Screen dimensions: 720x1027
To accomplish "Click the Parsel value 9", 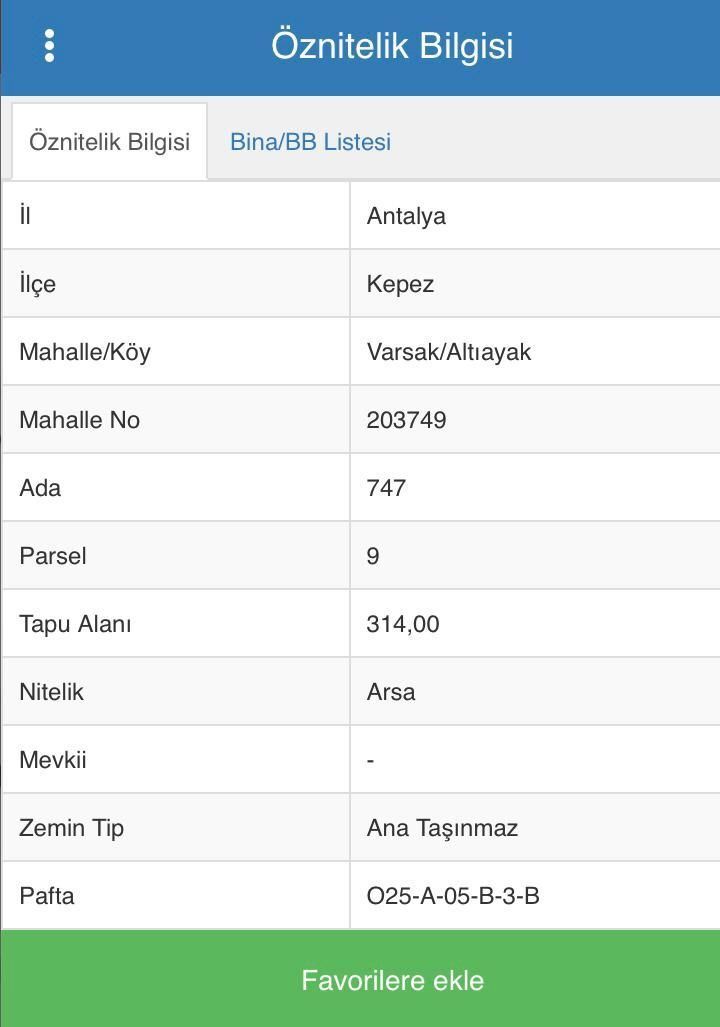I will coord(373,556).
